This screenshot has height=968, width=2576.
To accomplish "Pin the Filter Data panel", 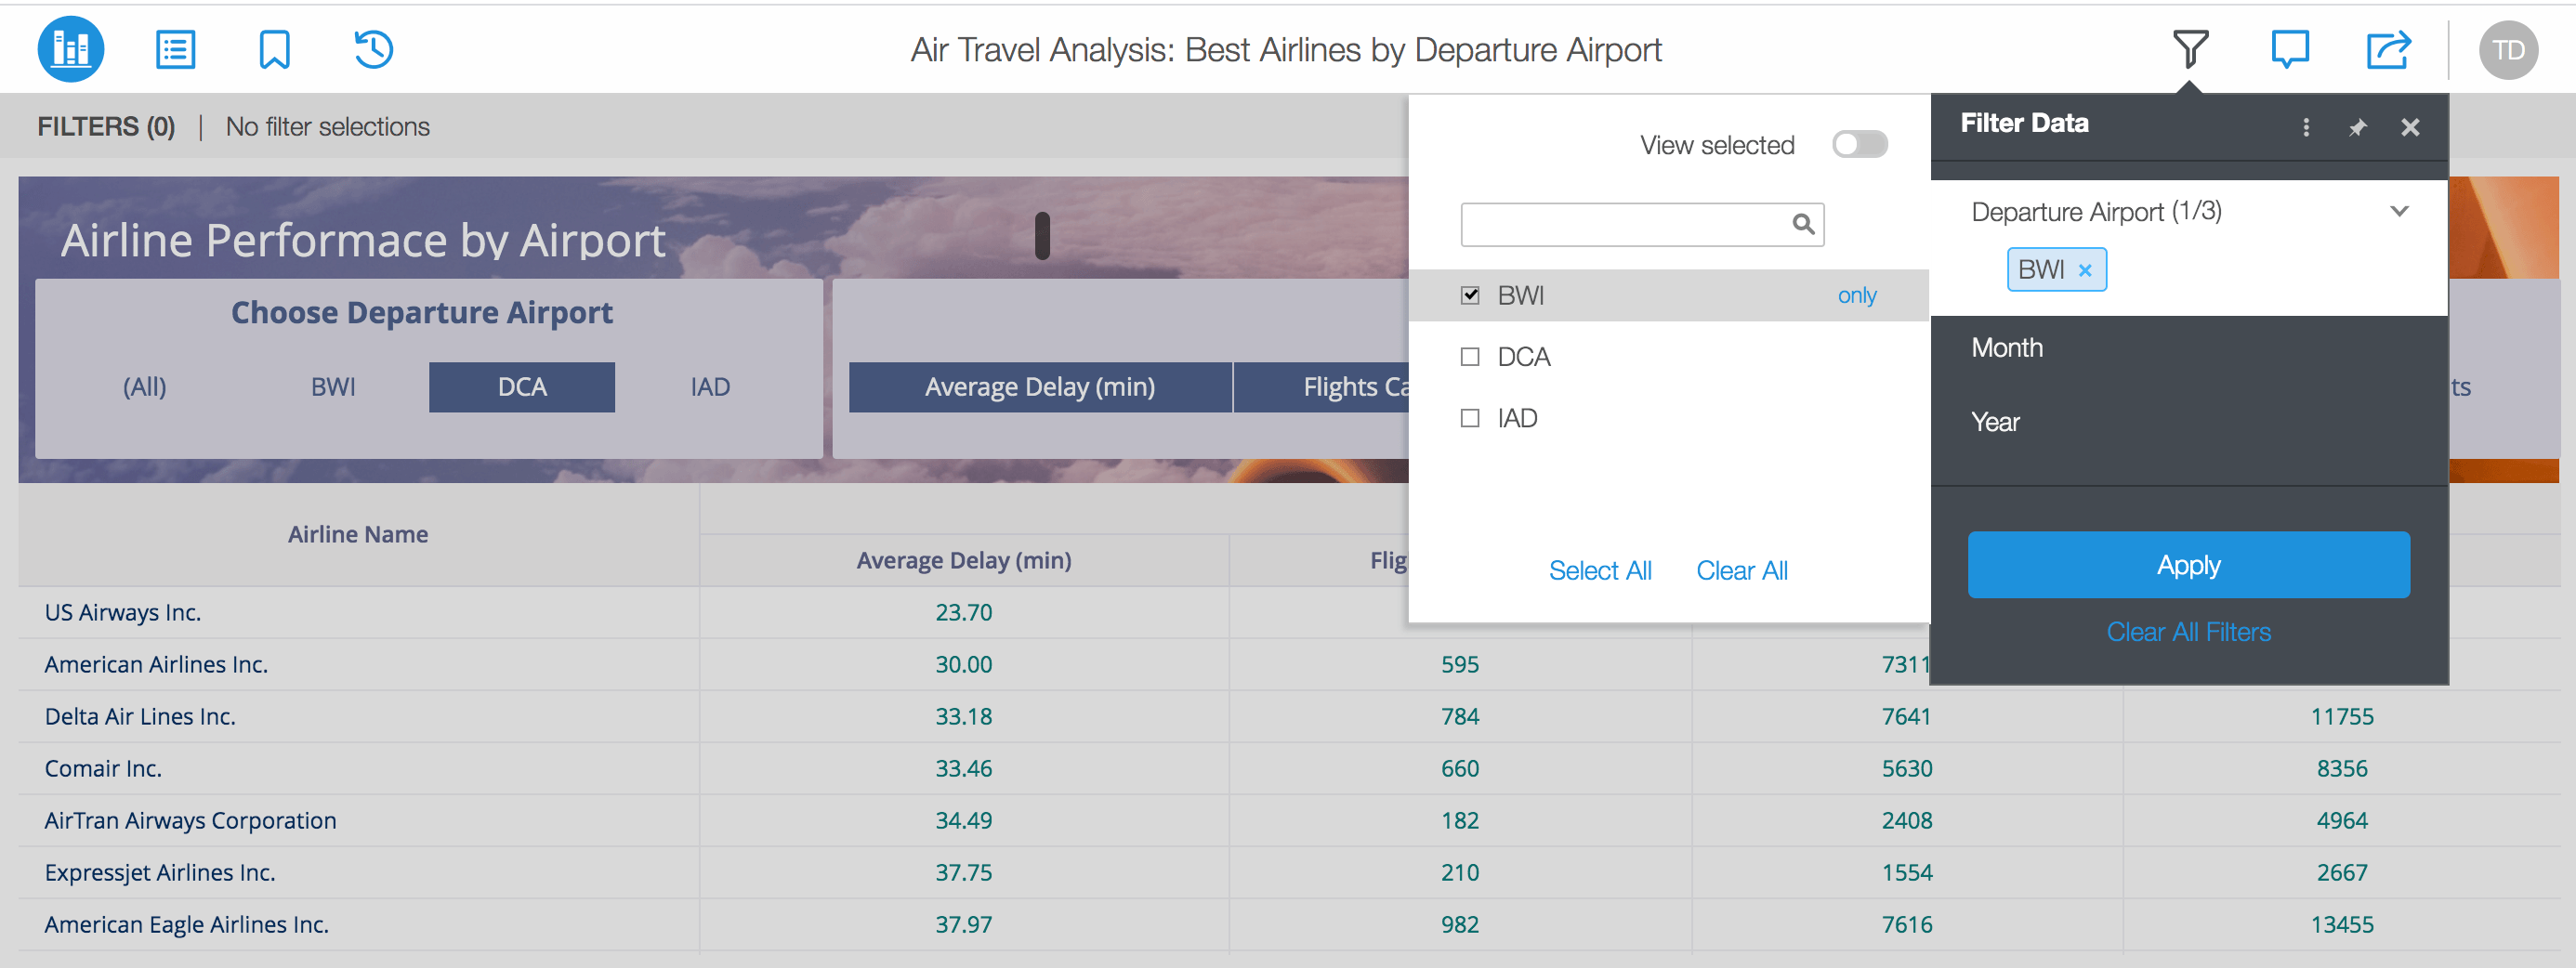I will tap(2357, 127).
